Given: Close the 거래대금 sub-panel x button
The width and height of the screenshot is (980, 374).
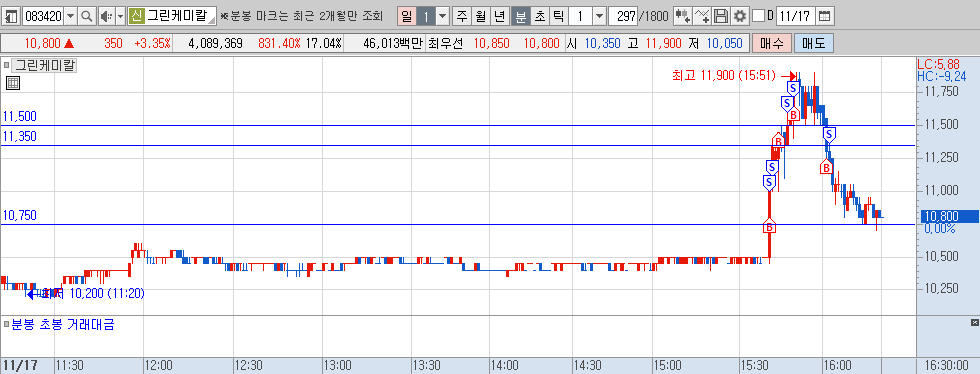Looking at the screenshot, I should coord(974,322).
